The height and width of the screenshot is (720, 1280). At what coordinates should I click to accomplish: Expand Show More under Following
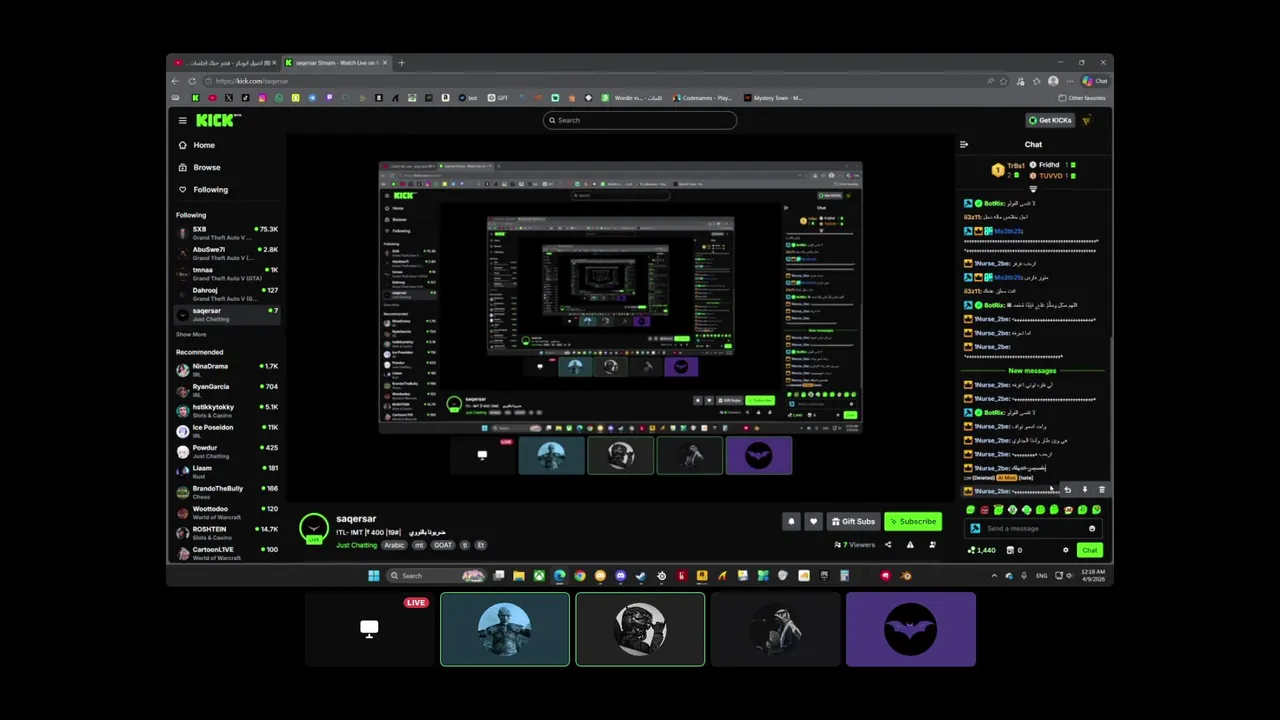191,334
